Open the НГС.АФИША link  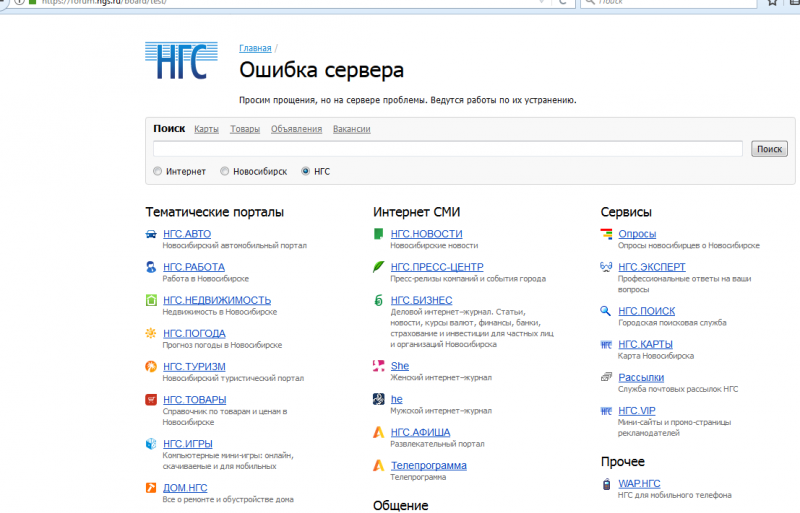420,432
